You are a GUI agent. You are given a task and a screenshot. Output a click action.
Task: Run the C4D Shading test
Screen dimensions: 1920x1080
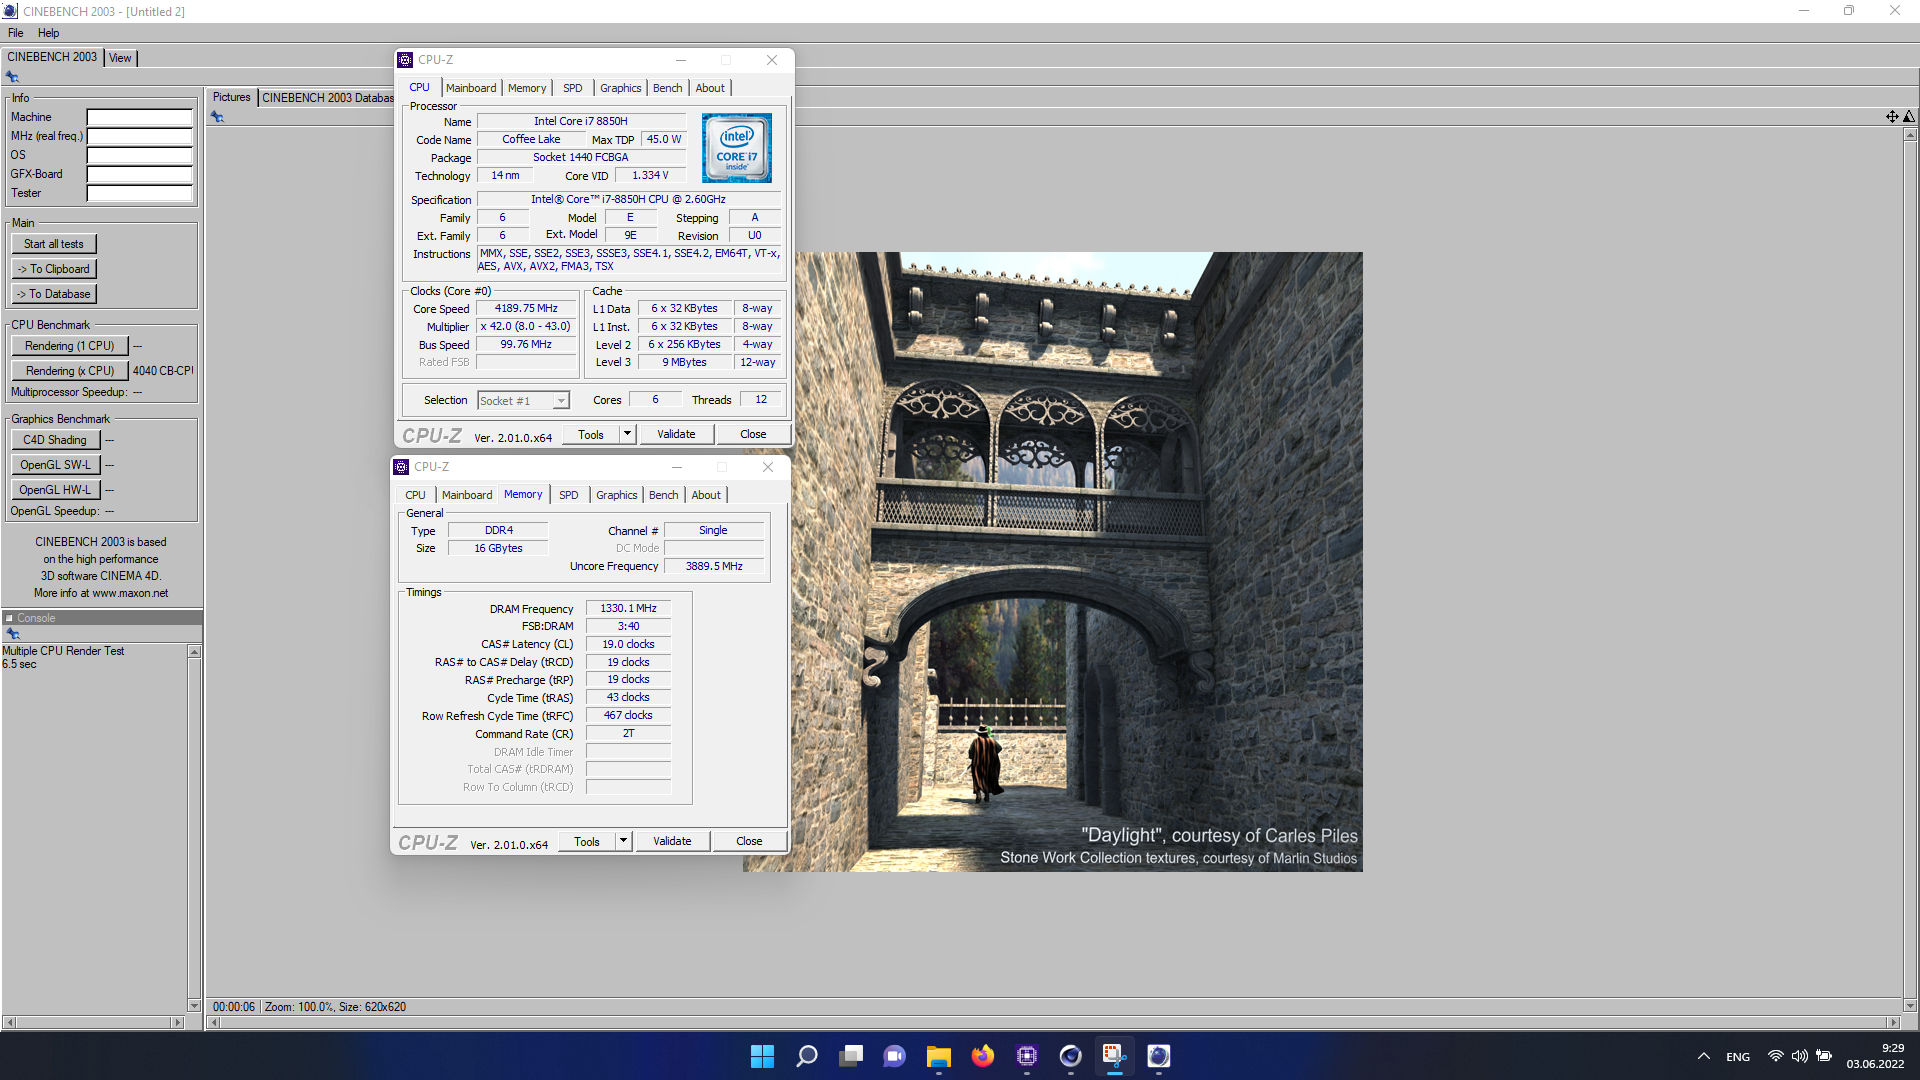[55, 440]
